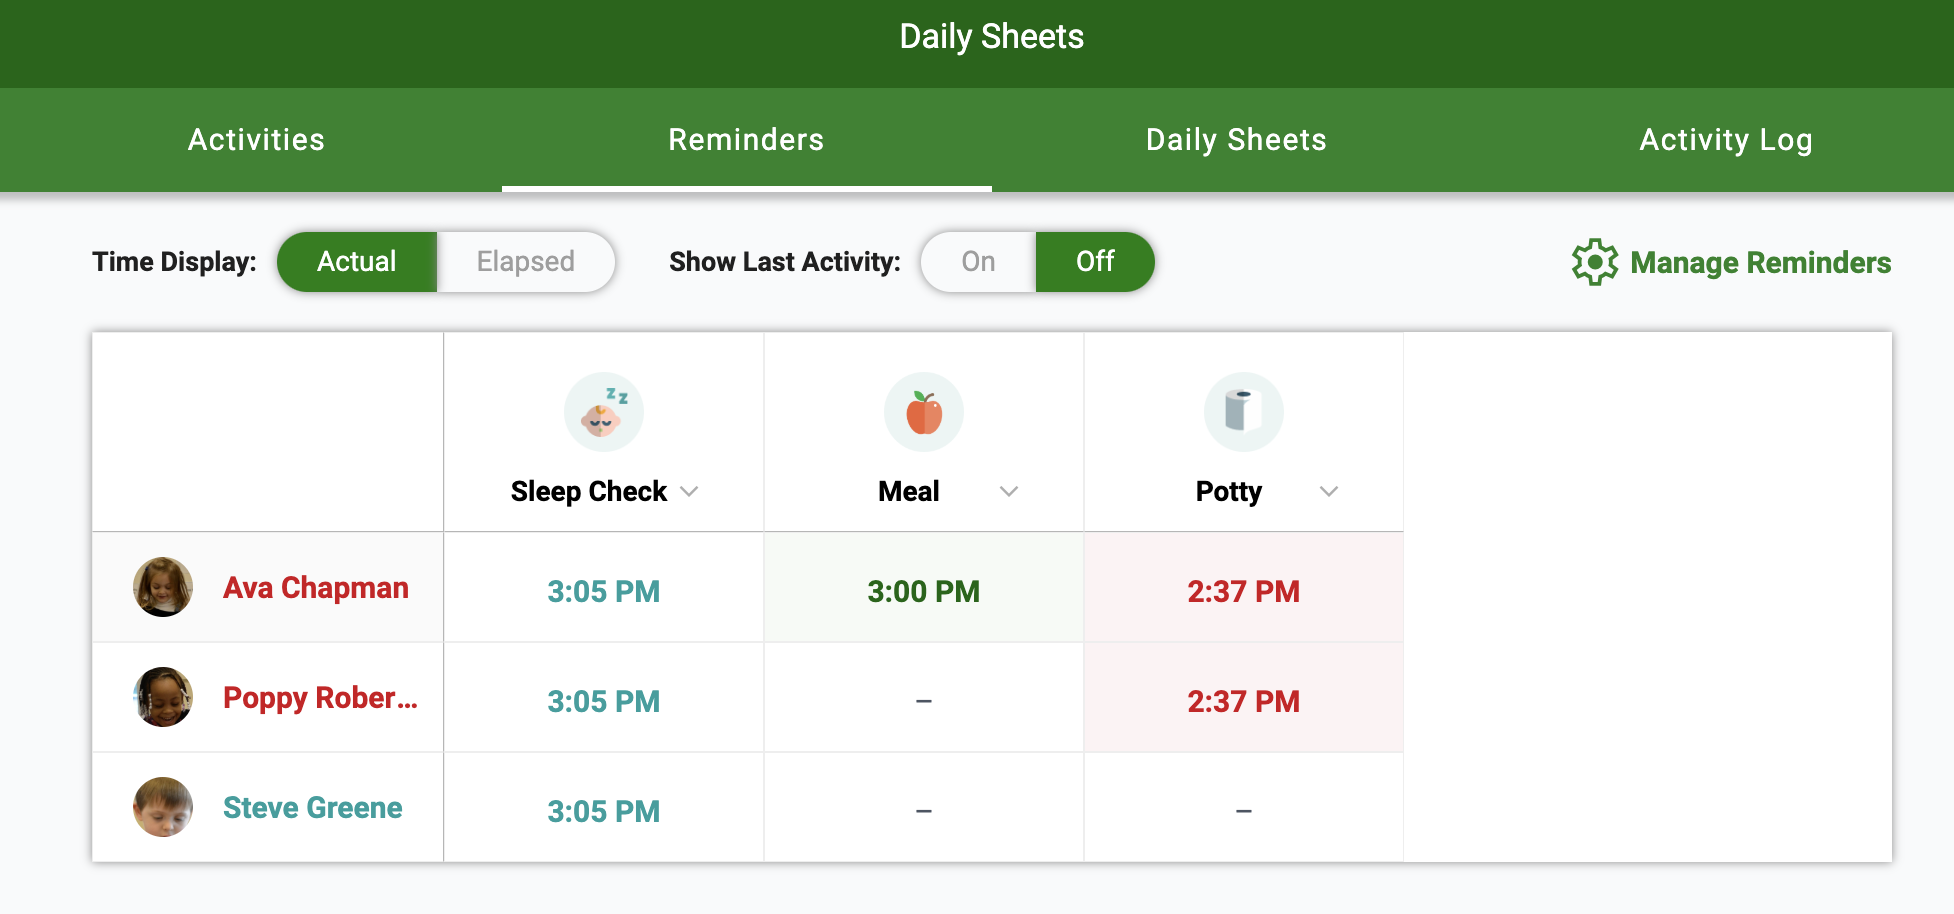Click the Manage Reminders gear icon
1954x914 pixels.
pyautogui.click(x=1595, y=262)
